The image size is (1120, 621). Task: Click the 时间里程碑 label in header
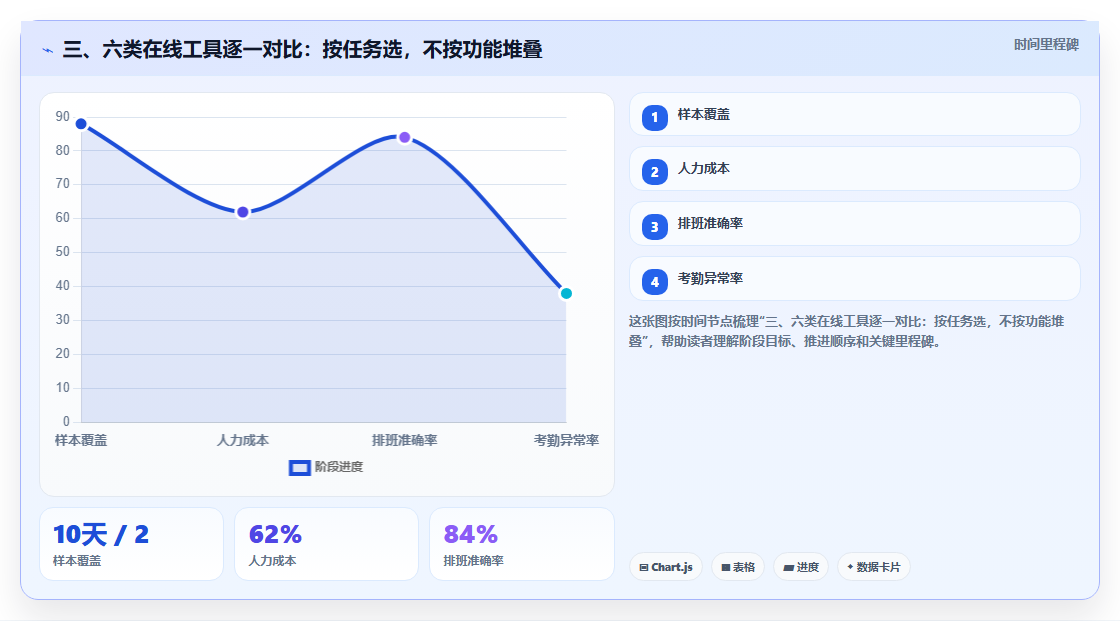(1046, 44)
